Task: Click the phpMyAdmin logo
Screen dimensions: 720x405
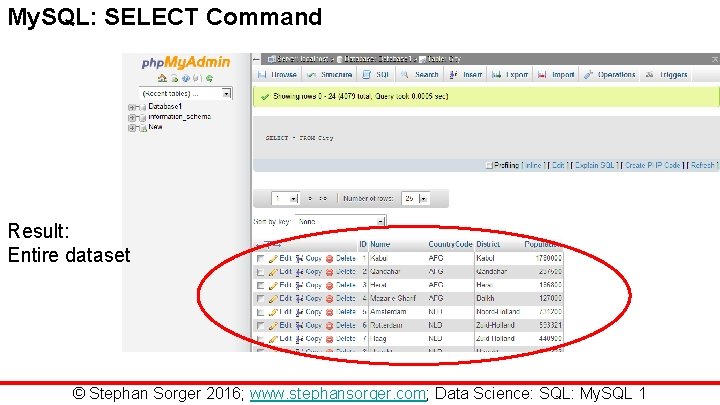Action: (186, 62)
